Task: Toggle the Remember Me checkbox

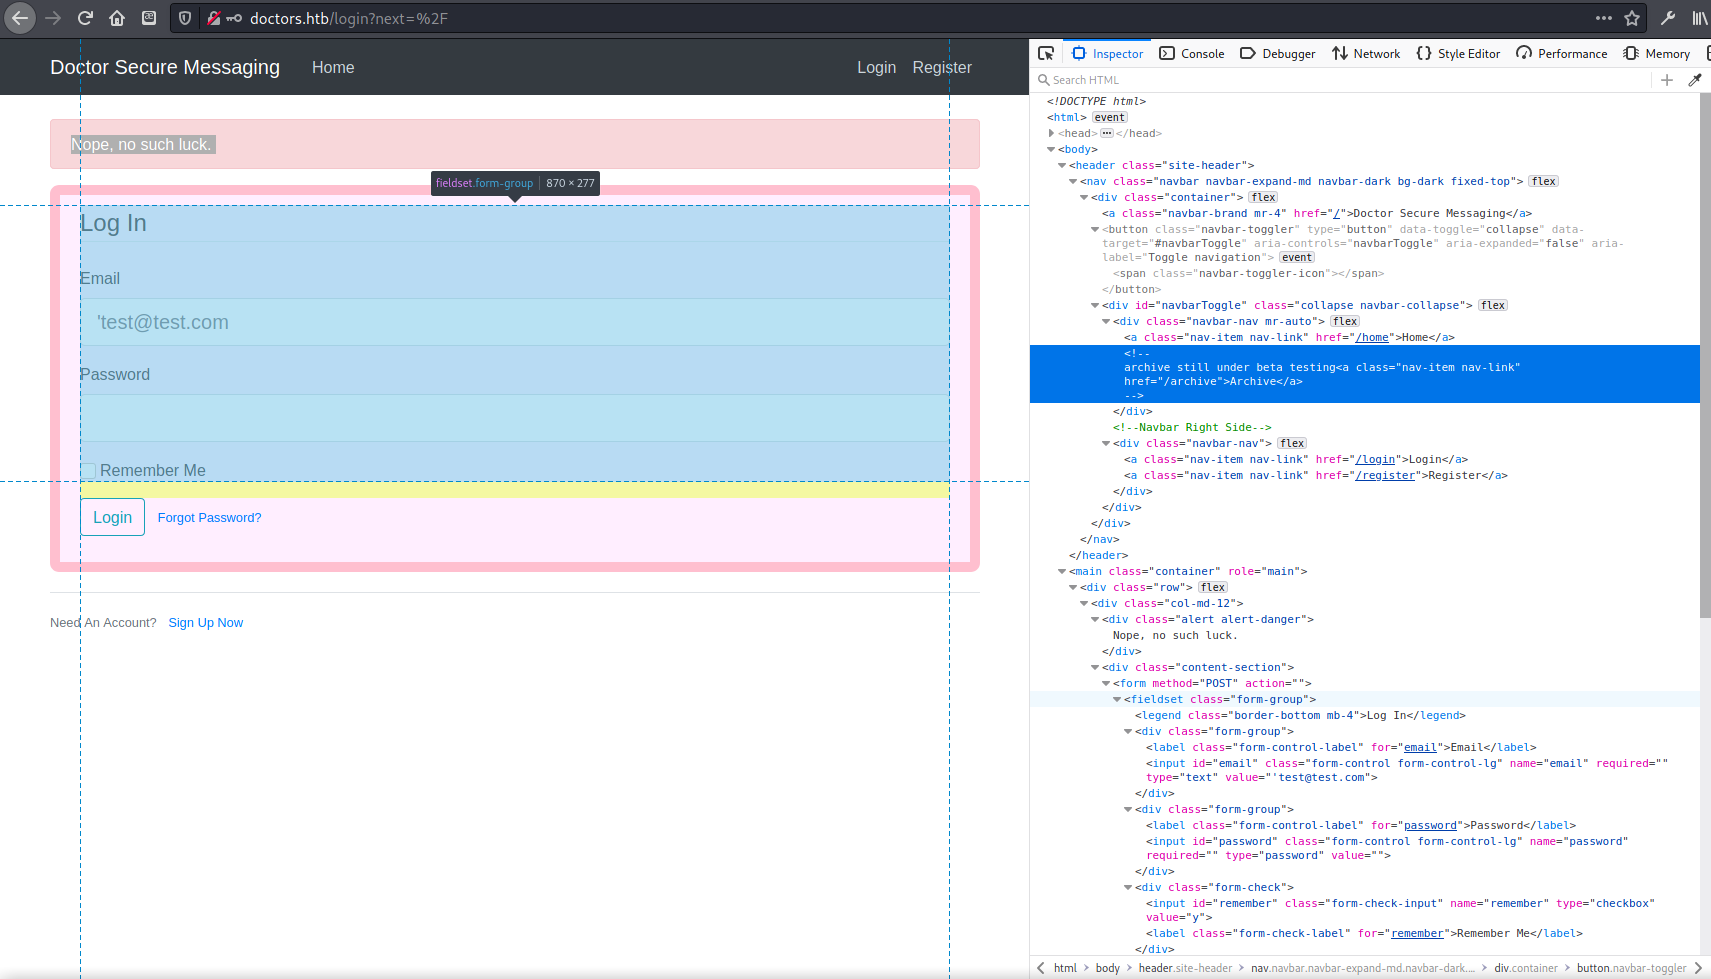Action: (88, 471)
